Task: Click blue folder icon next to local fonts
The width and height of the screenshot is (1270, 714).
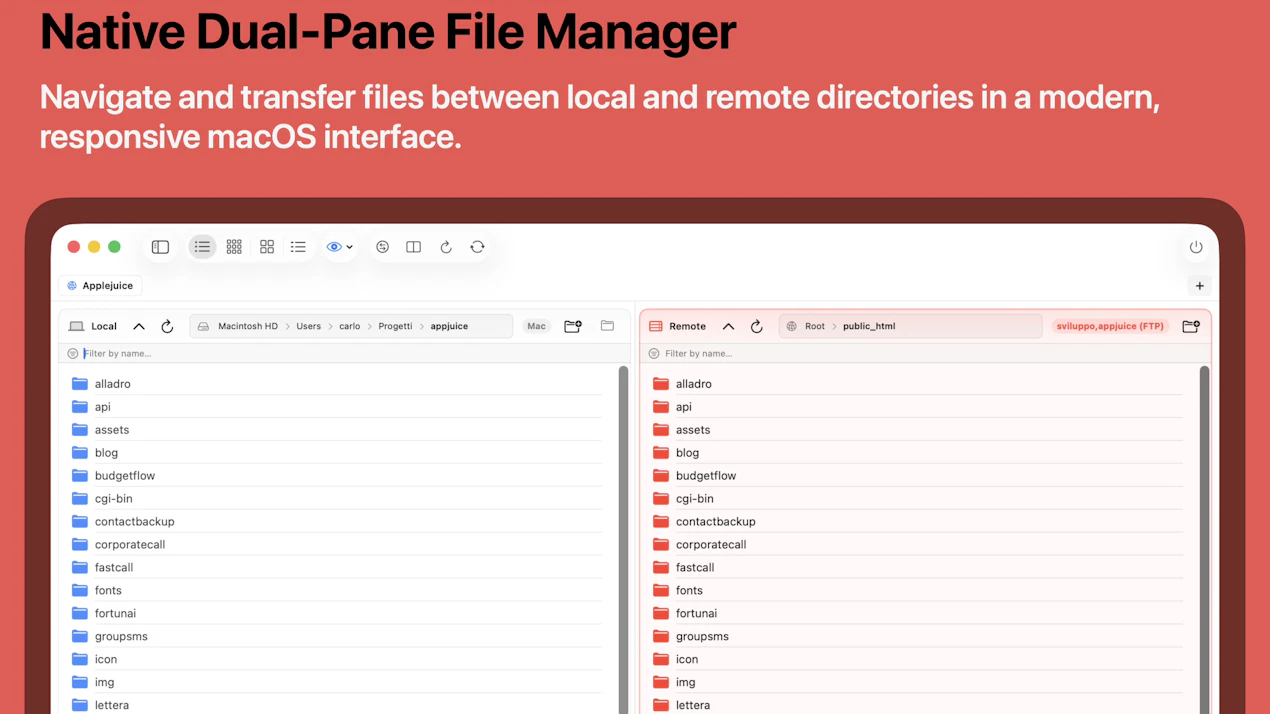Action: click(80, 591)
